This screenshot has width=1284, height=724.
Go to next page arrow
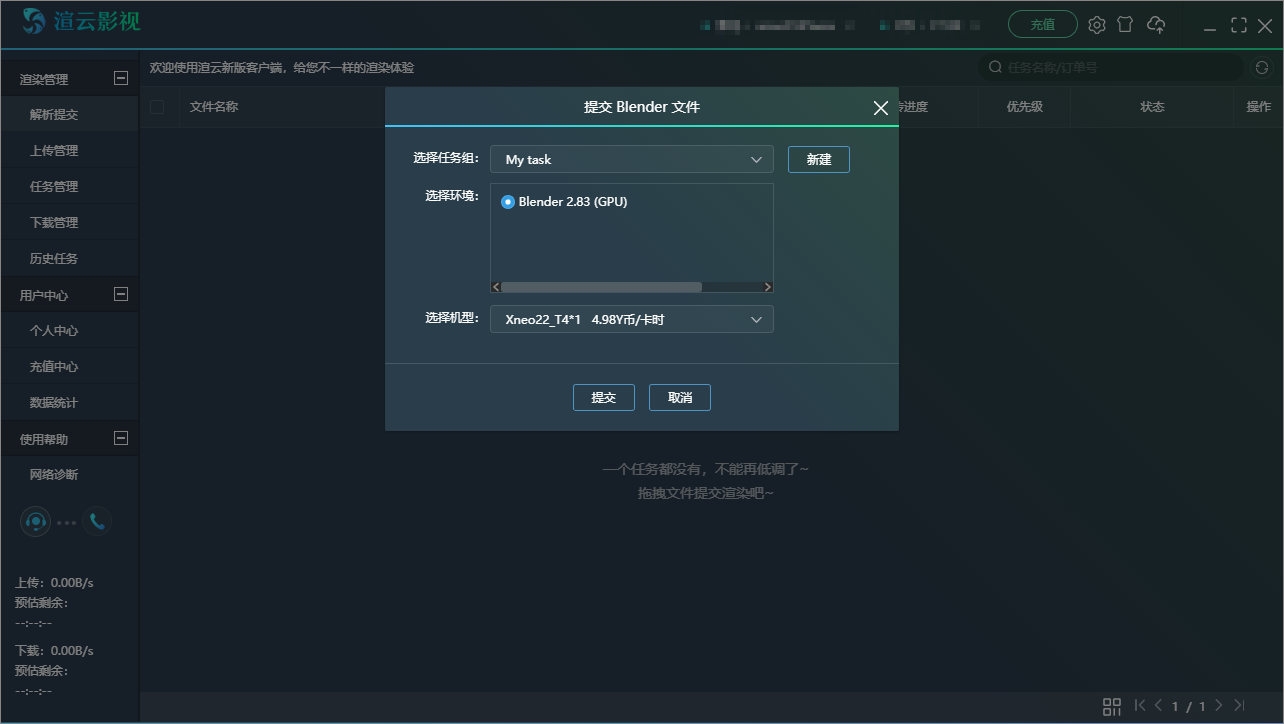point(1218,706)
